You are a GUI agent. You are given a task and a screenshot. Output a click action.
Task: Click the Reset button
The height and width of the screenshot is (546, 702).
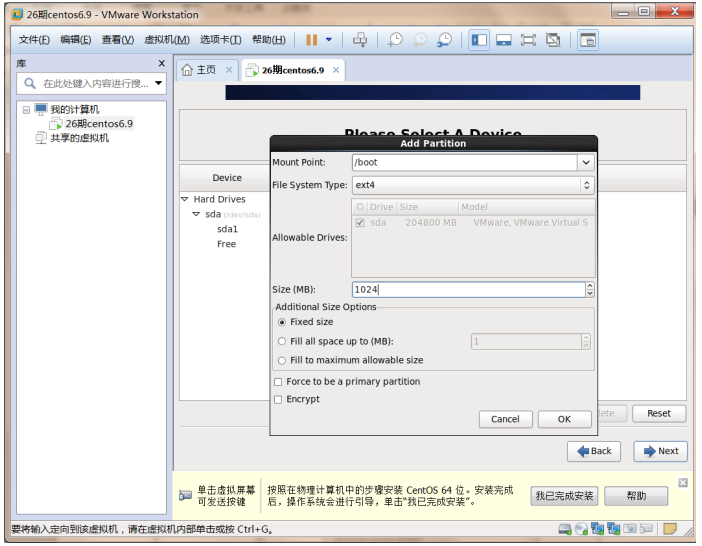(659, 414)
